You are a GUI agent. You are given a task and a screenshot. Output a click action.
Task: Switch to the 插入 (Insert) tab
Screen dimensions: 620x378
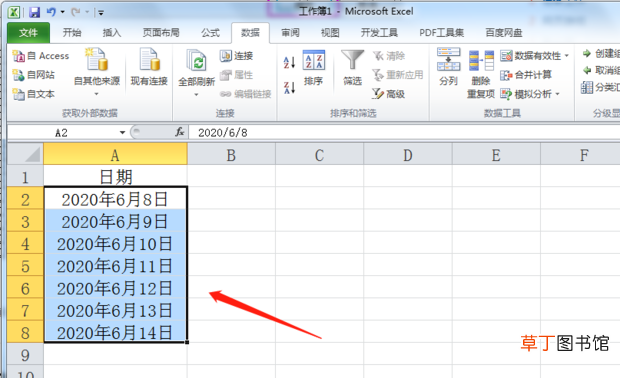(x=112, y=33)
